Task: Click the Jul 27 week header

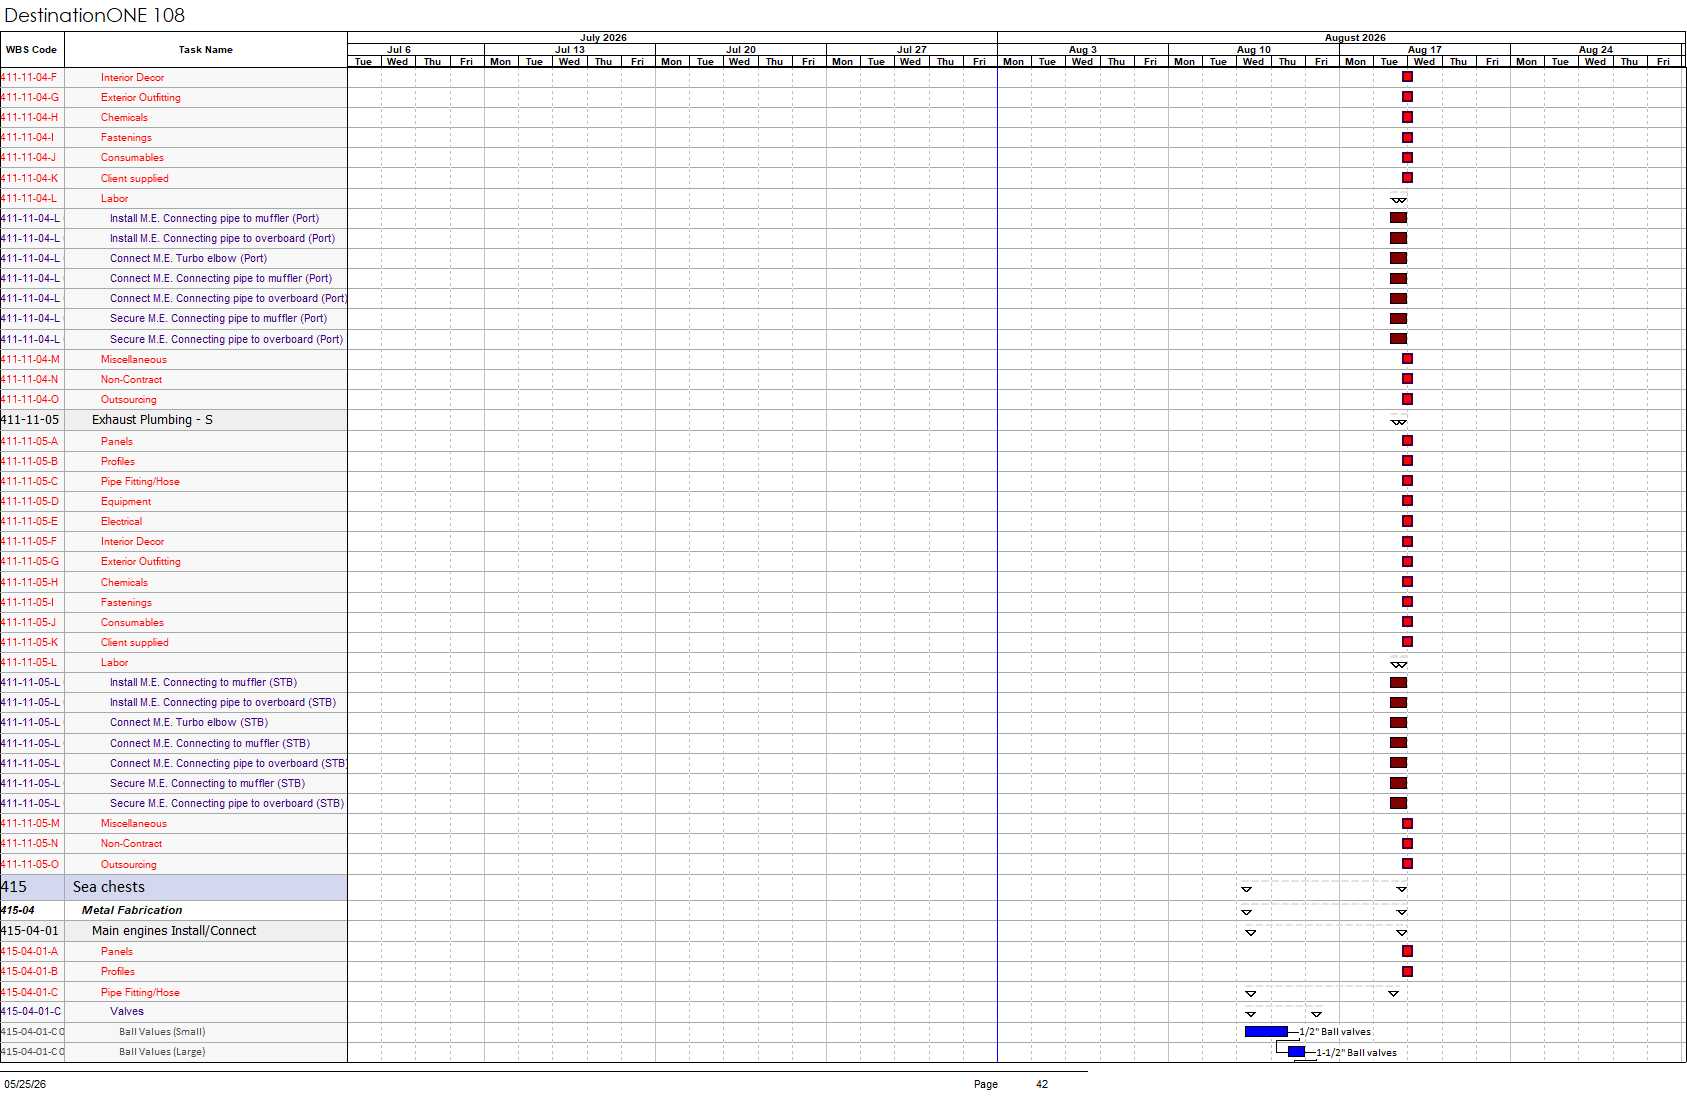Action: pyautogui.click(x=912, y=49)
